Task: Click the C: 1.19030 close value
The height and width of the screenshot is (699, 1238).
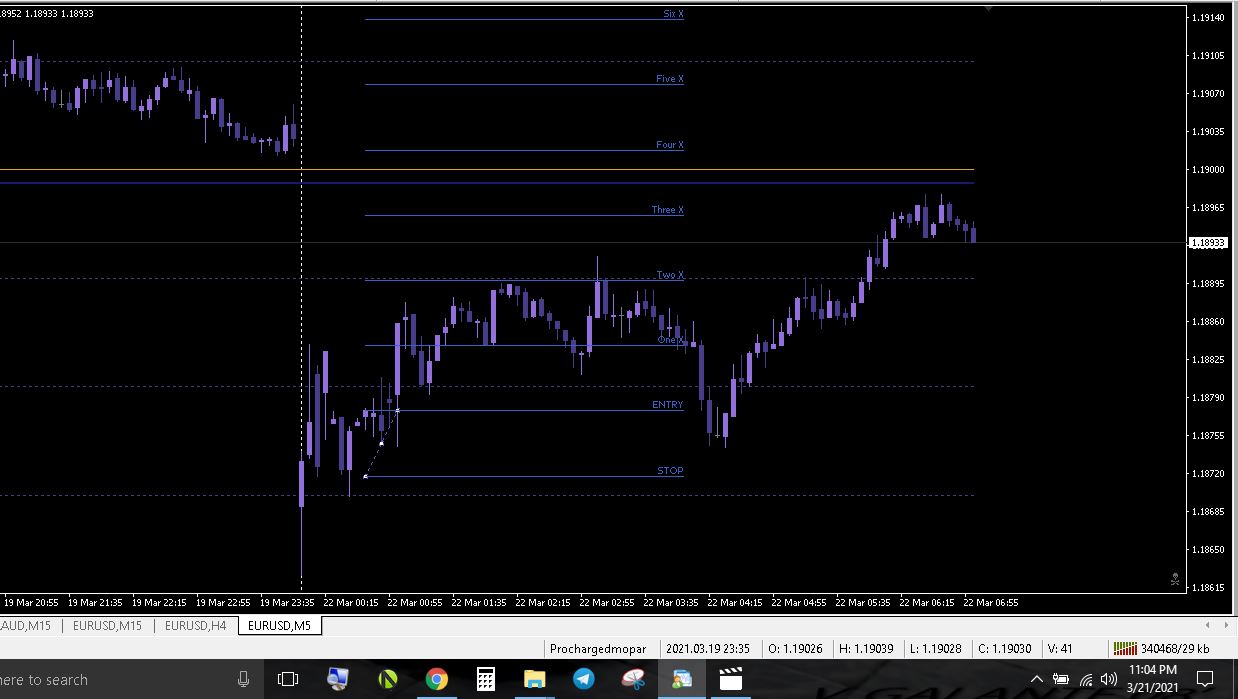Action: 1005,649
